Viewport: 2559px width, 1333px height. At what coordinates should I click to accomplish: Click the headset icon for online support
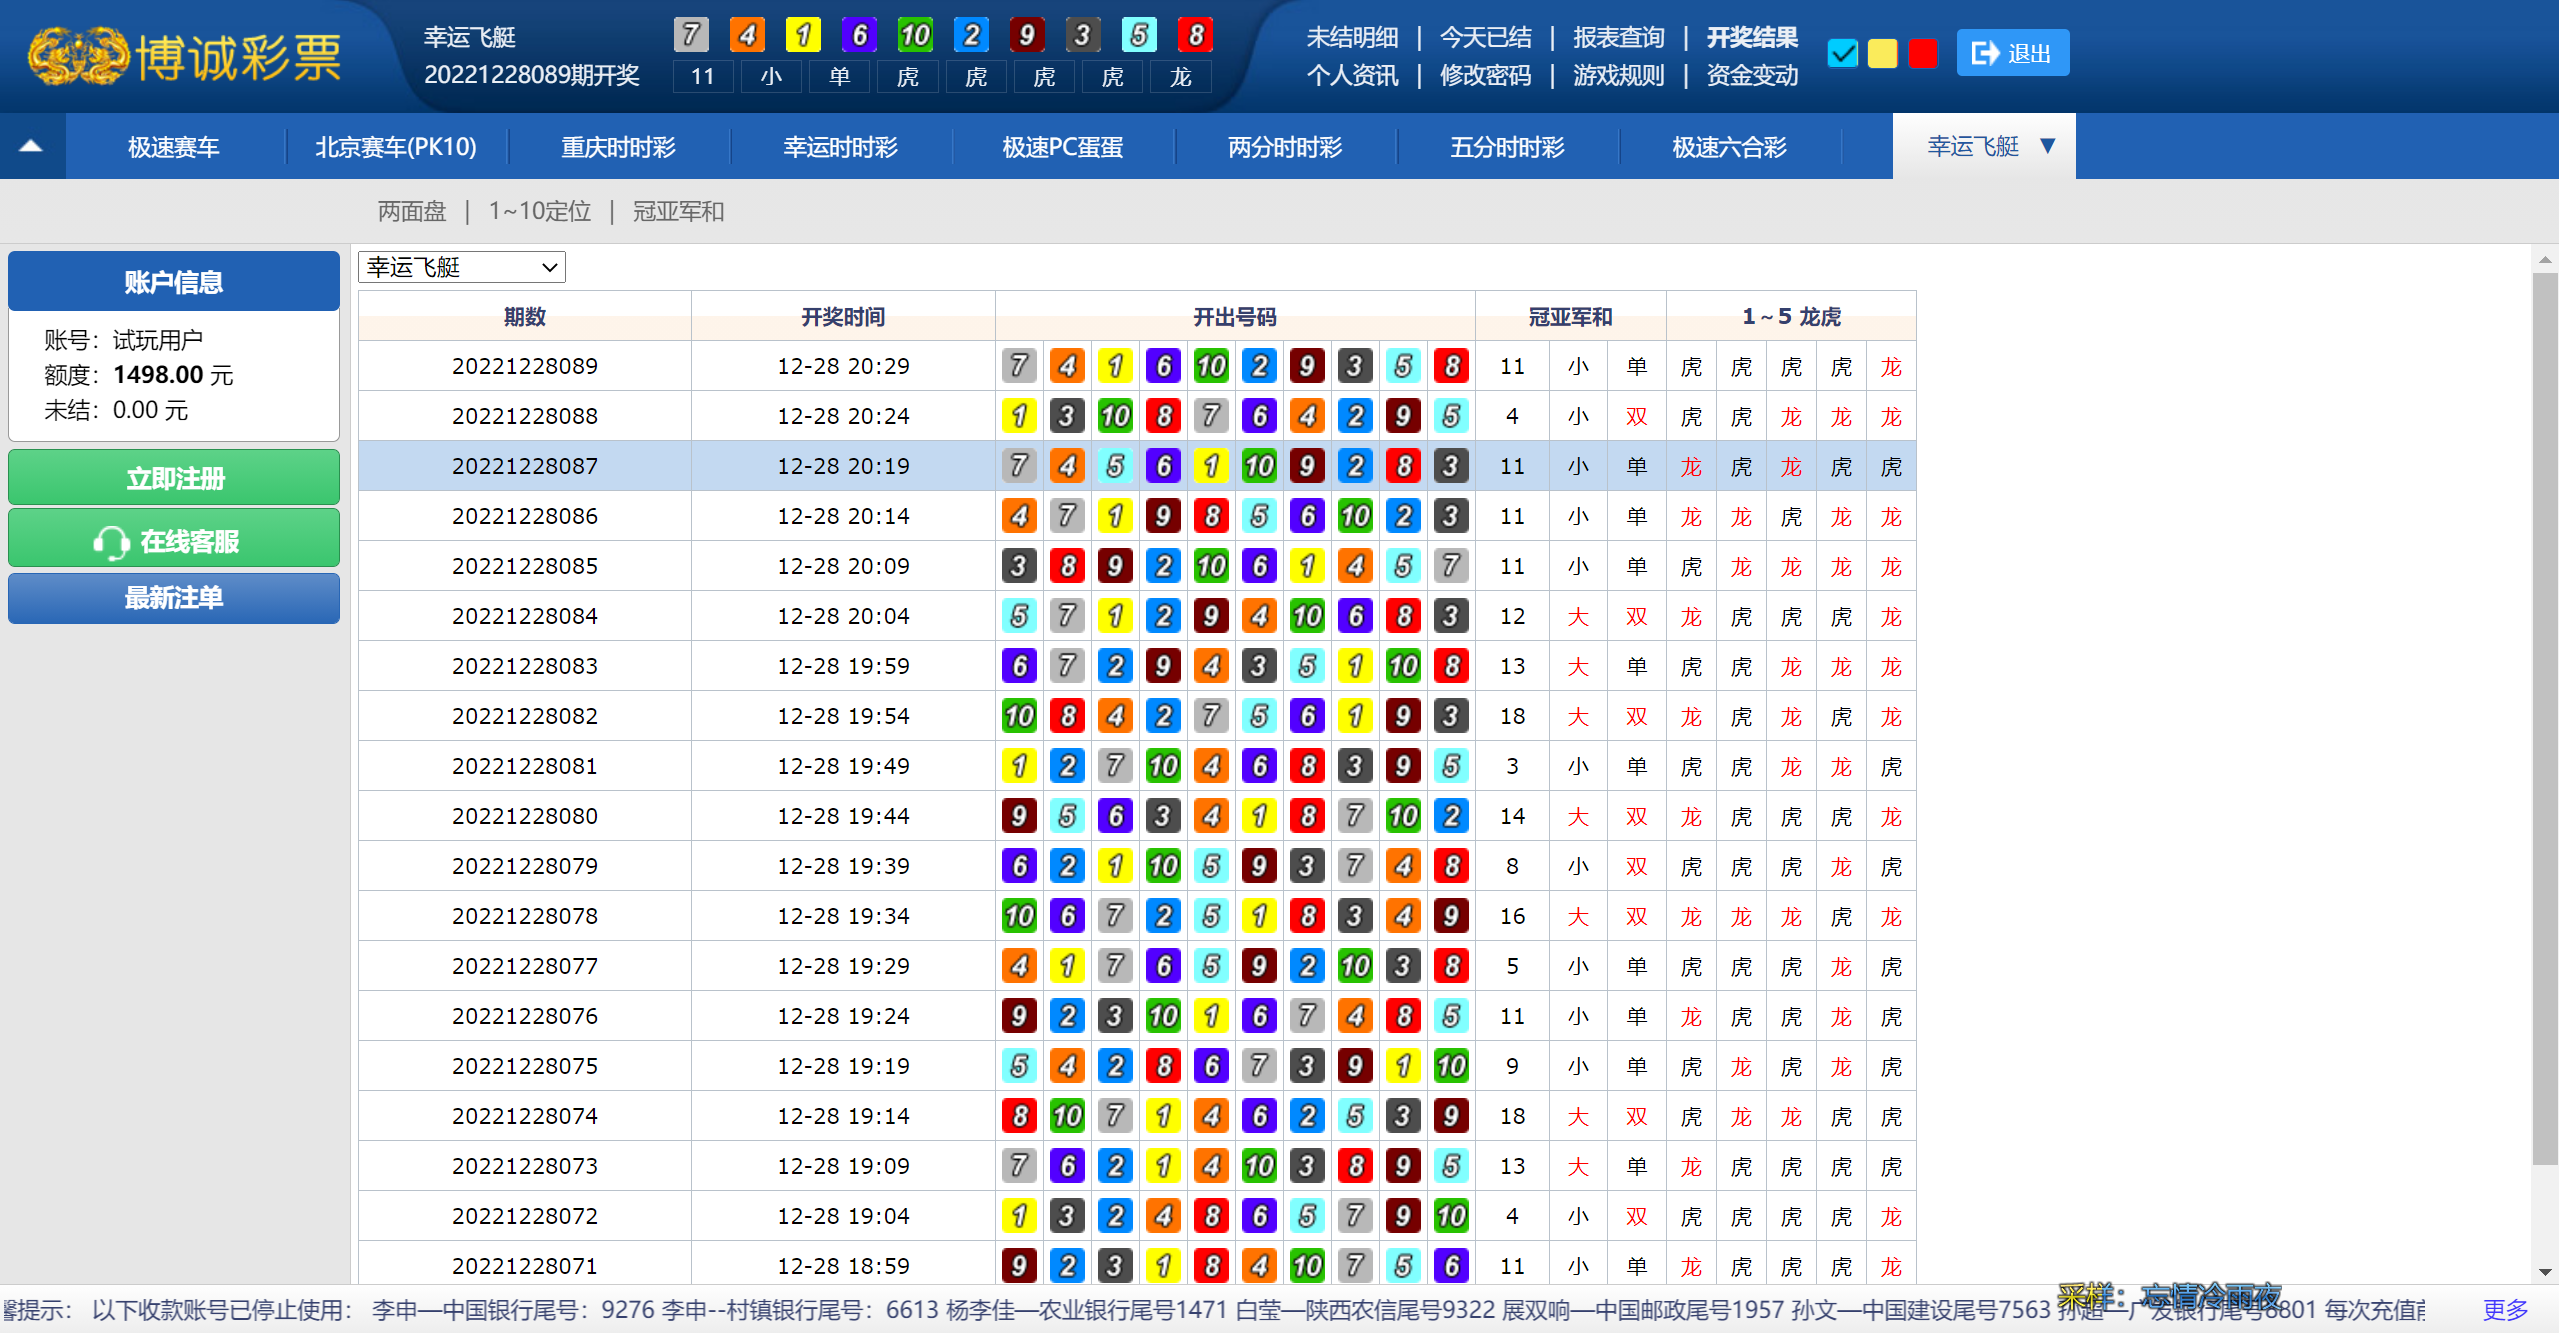coord(110,542)
